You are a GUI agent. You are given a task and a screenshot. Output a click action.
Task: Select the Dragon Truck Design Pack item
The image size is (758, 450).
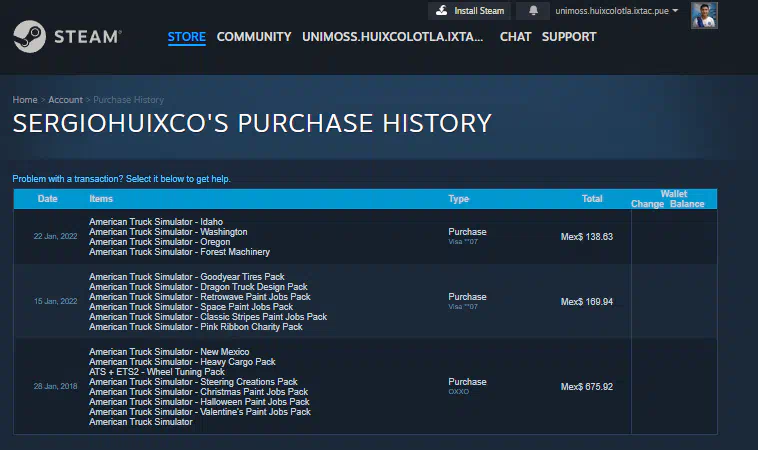click(x=198, y=287)
